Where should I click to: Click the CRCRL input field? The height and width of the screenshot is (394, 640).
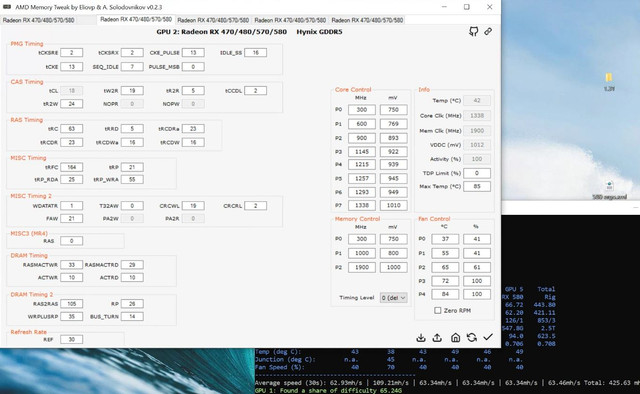[256, 206]
